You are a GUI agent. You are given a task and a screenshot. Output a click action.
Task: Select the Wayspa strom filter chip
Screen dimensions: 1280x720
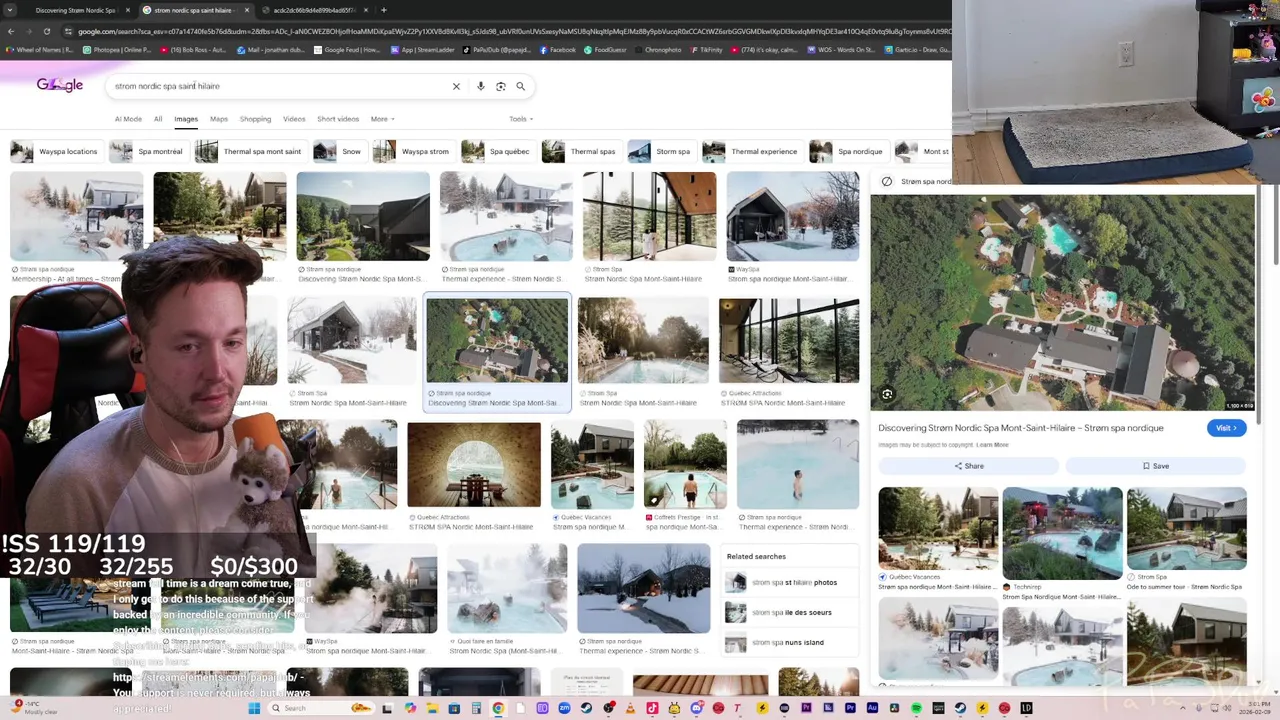tap(413, 152)
